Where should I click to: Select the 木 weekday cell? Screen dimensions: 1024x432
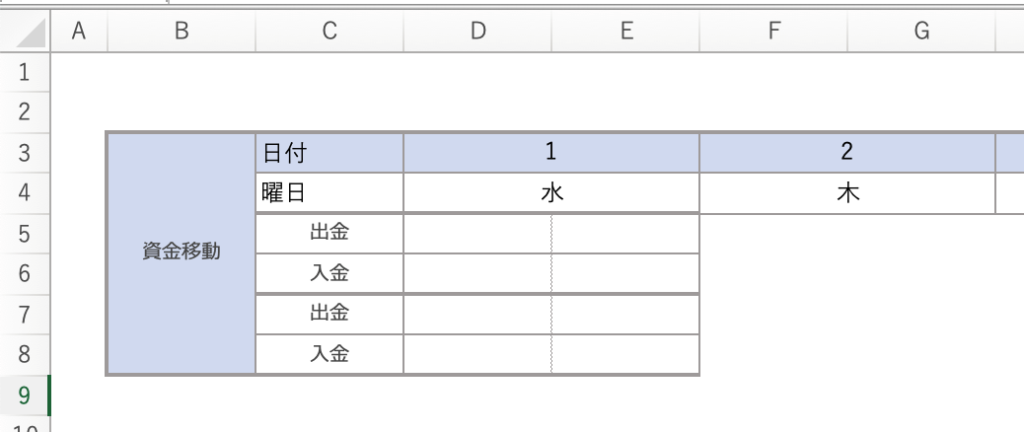click(x=847, y=193)
